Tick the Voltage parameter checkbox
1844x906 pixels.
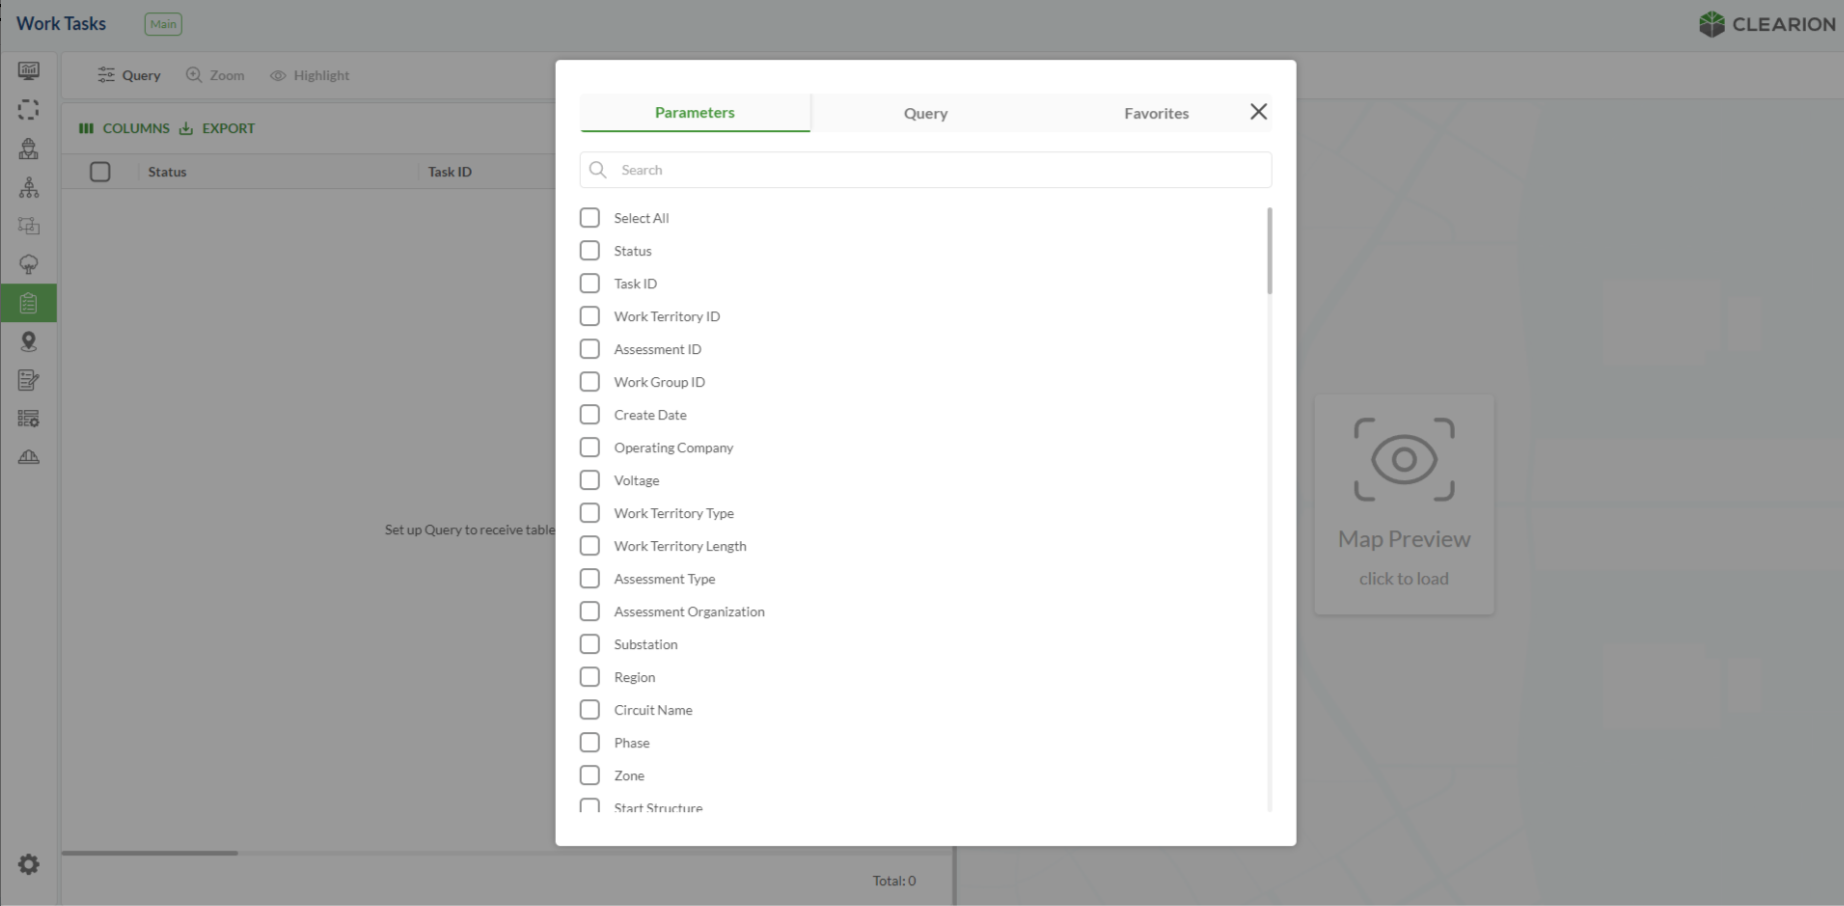[x=590, y=480]
